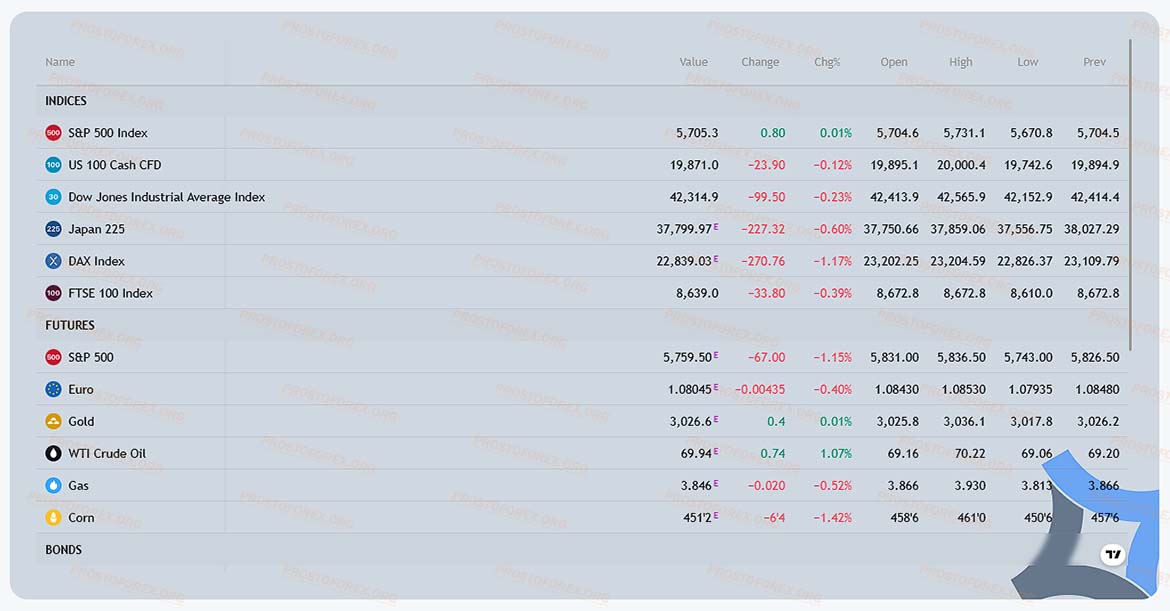Click the Gold bars icon
This screenshot has width=1170, height=611.
pyautogui.click(x=53, y=422)
